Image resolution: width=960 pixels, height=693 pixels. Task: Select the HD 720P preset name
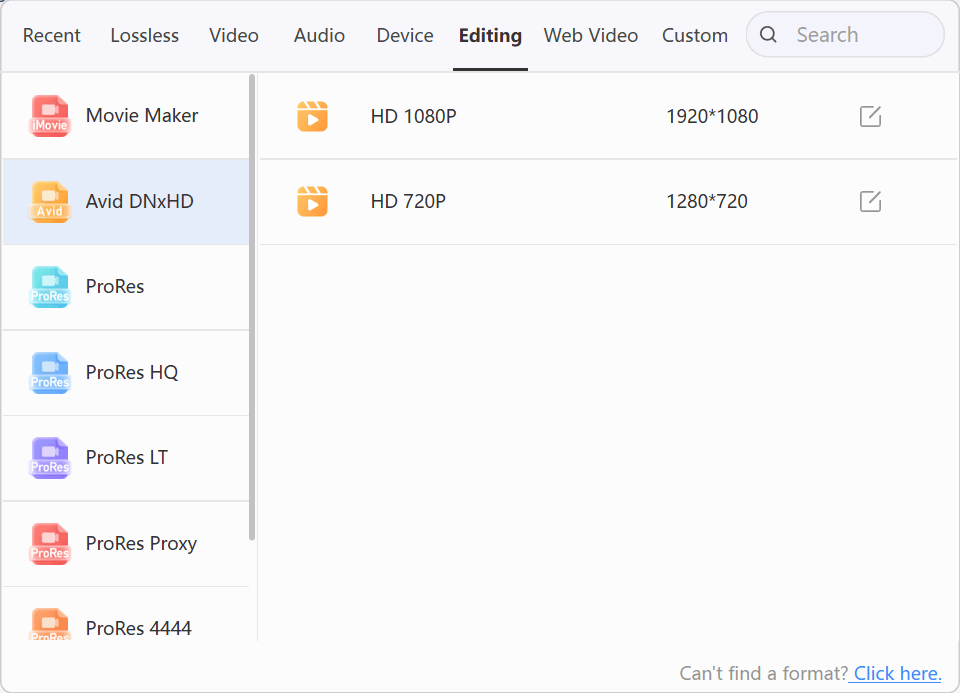(408, 201)
